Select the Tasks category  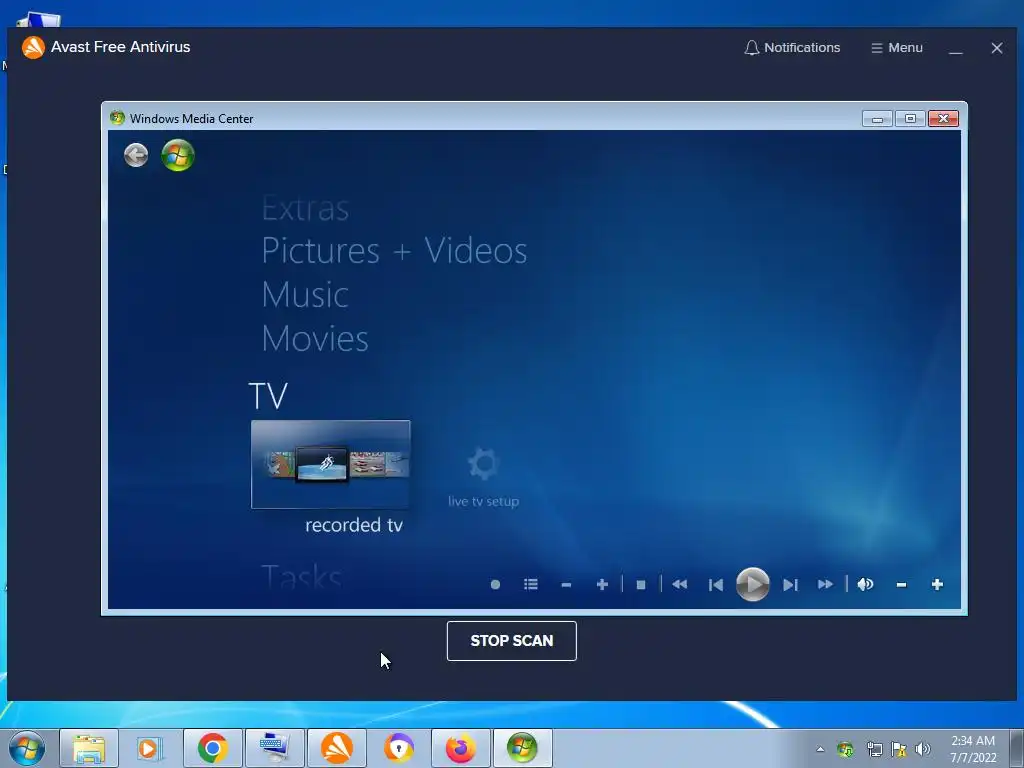(x=301, y=576)
